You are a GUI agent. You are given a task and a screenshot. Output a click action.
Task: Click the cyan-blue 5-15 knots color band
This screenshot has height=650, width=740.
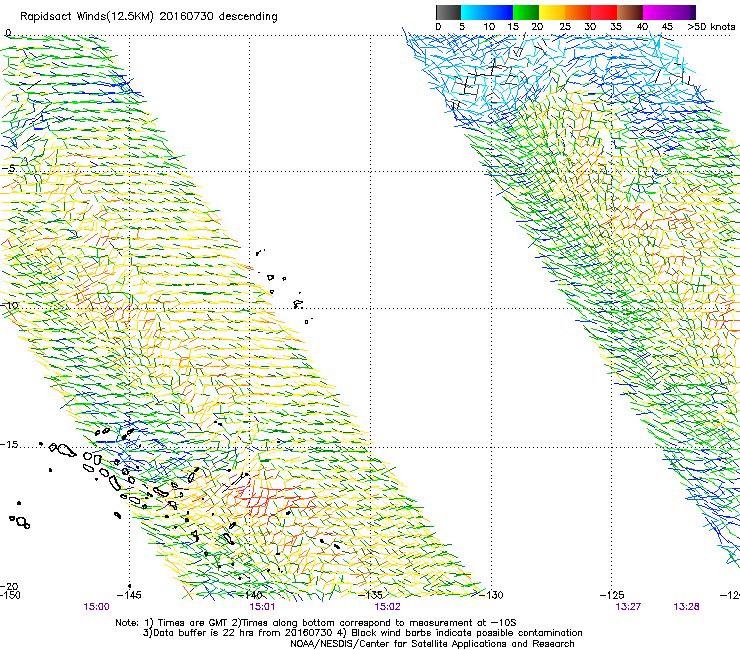click(x=487, y=12)
